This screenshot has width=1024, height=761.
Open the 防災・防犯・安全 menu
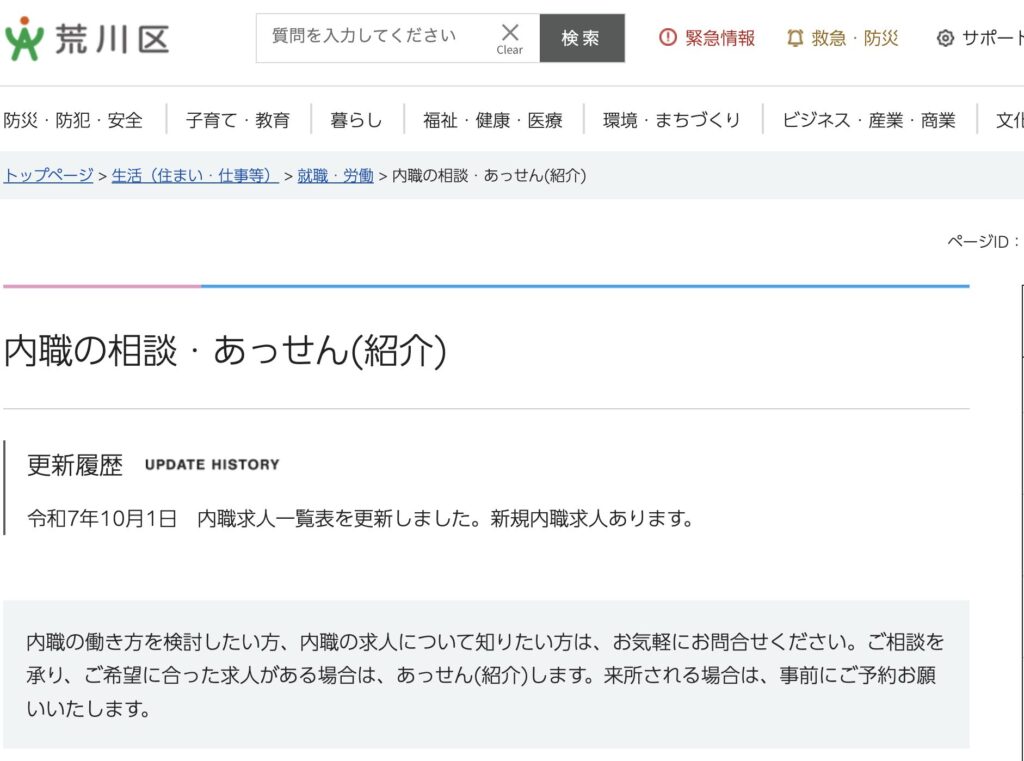pos(73,120)
